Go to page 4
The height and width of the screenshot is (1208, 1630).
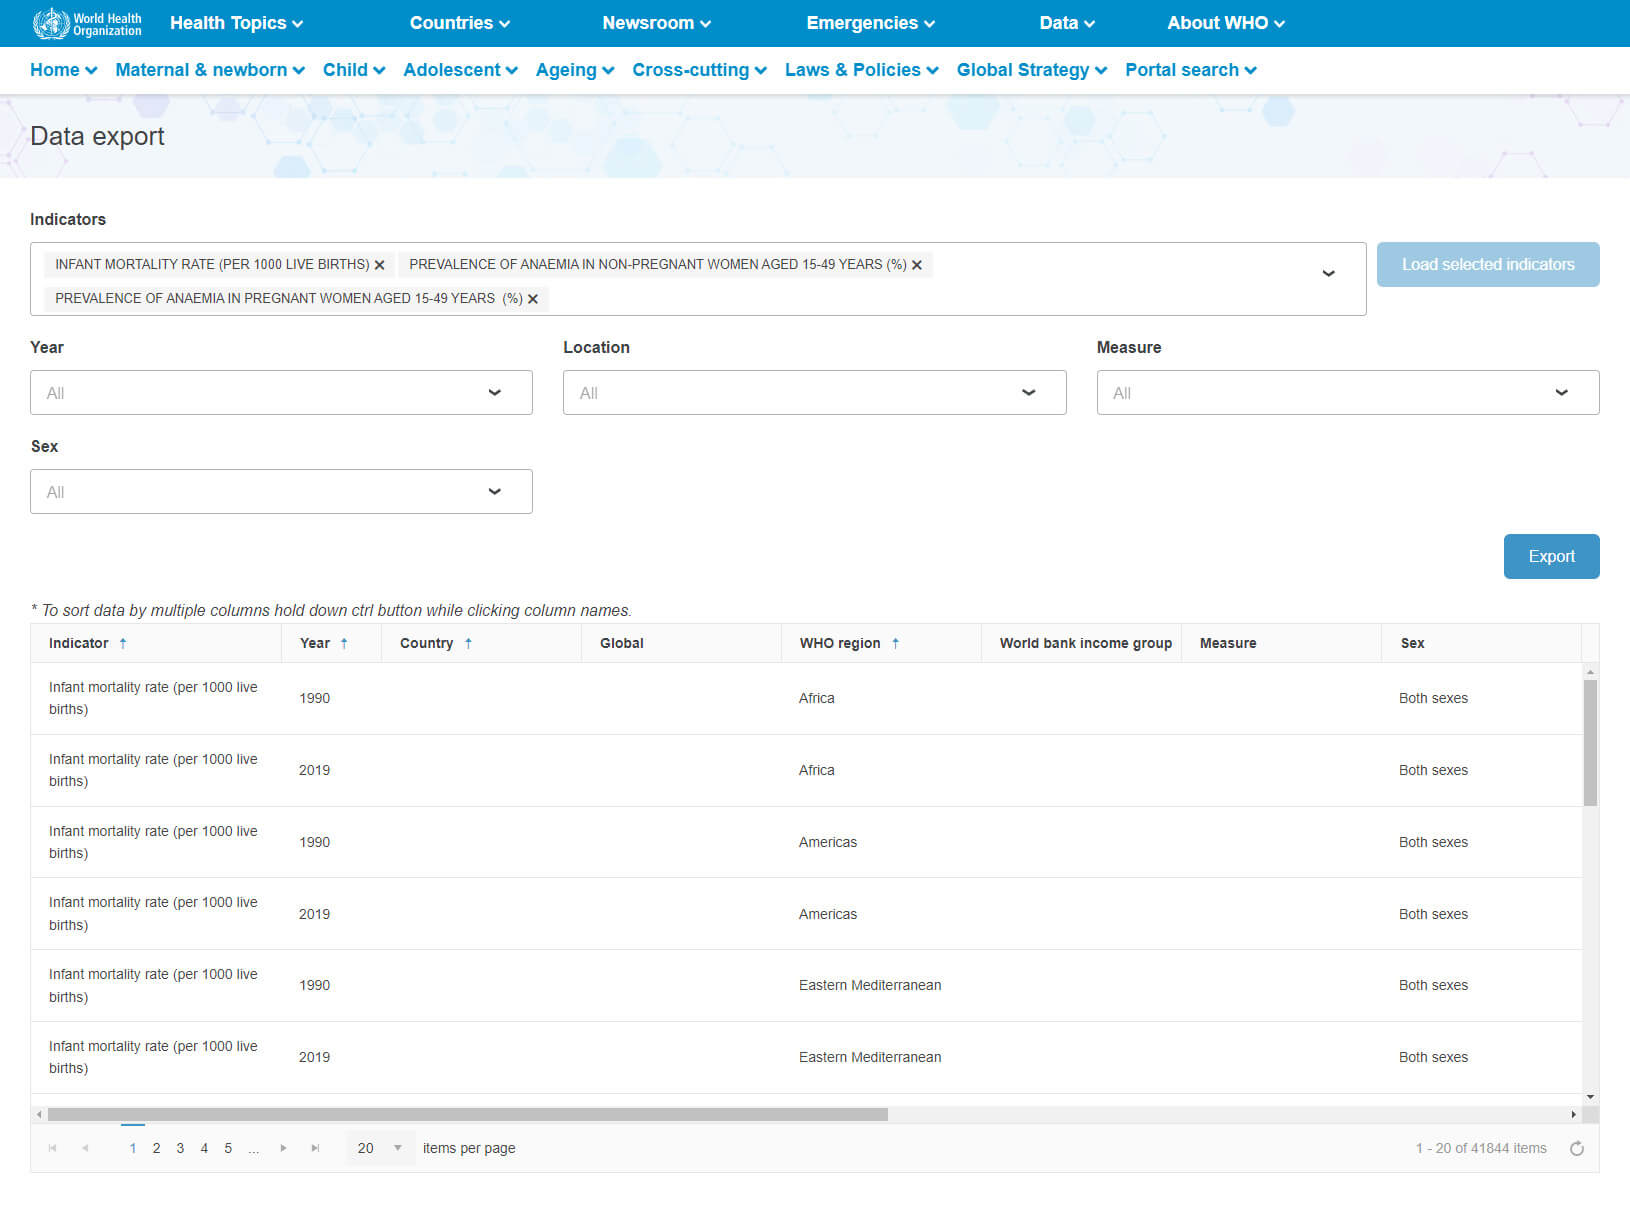click(x=204, y=1148)
